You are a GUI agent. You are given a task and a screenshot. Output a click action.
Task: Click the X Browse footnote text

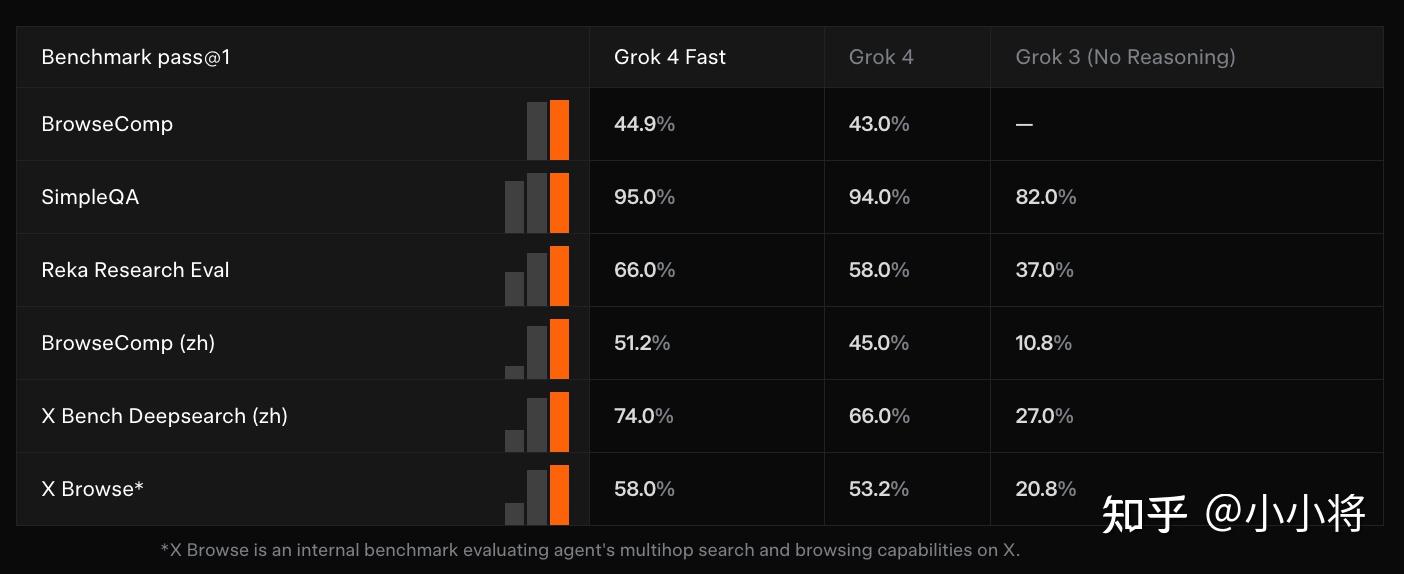[590, 550]
